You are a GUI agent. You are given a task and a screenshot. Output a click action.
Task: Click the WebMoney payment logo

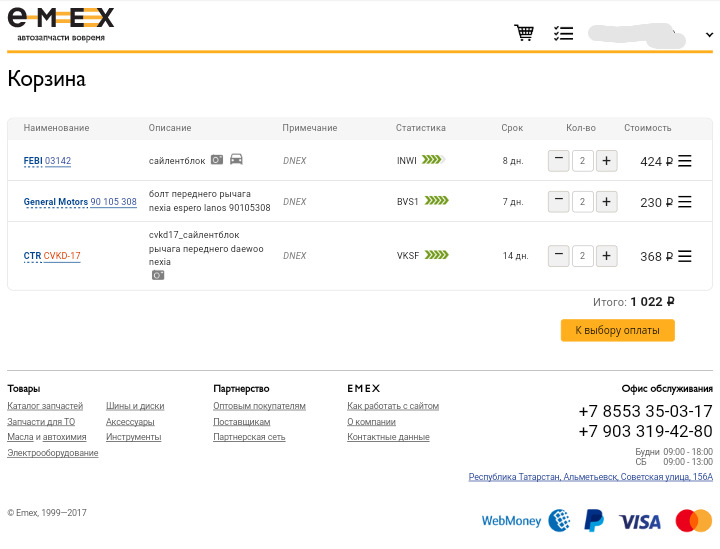526,521
